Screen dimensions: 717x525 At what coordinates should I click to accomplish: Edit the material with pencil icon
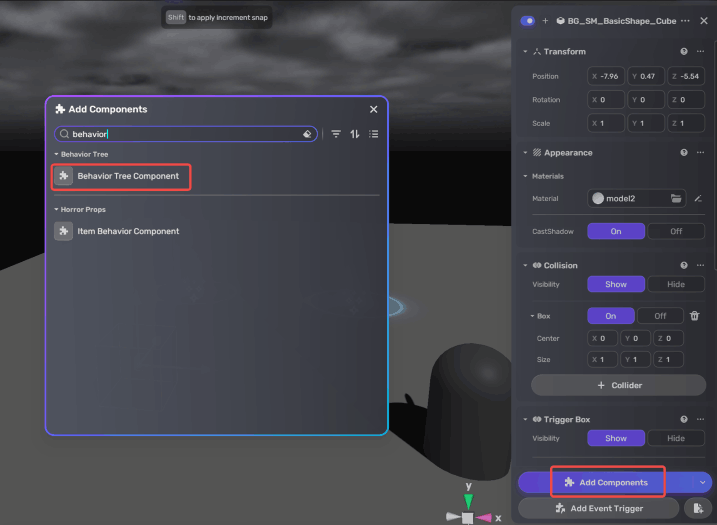coord(698,198)
